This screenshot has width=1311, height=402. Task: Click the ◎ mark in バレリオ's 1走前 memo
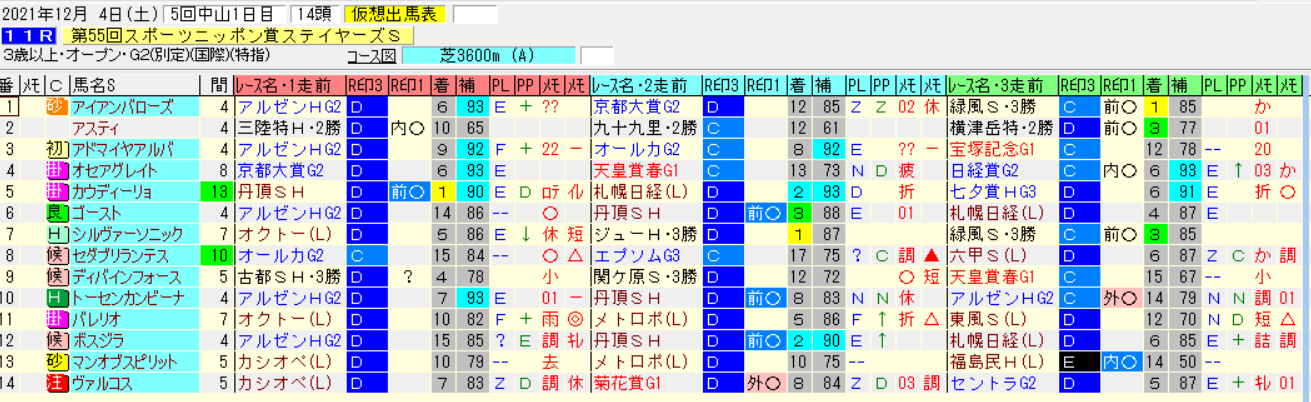[576, 318]
